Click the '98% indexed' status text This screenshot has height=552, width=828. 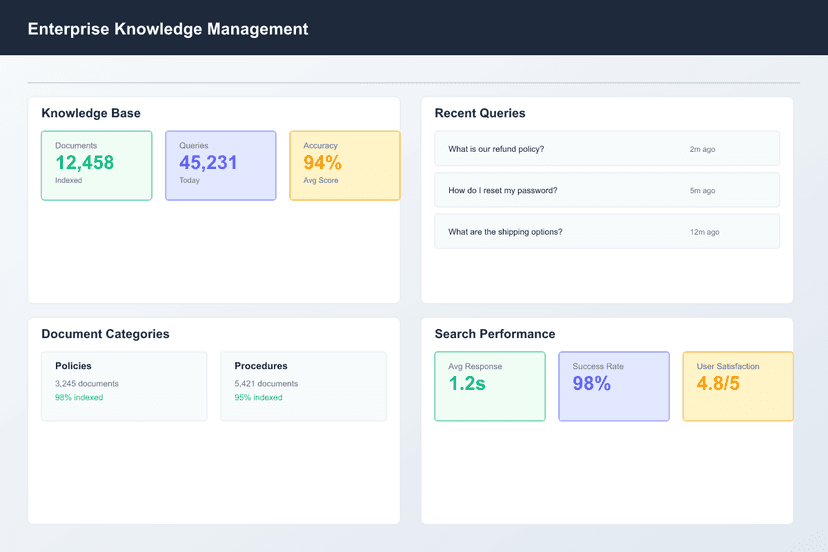(x=79, y=397)
